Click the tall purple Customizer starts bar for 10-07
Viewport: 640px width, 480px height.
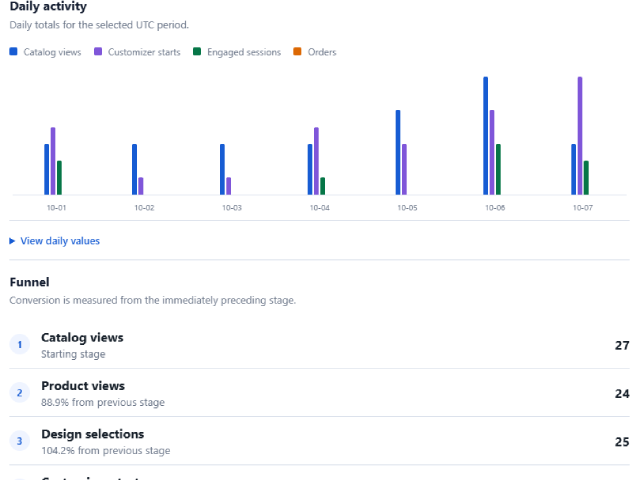[580, 136]
